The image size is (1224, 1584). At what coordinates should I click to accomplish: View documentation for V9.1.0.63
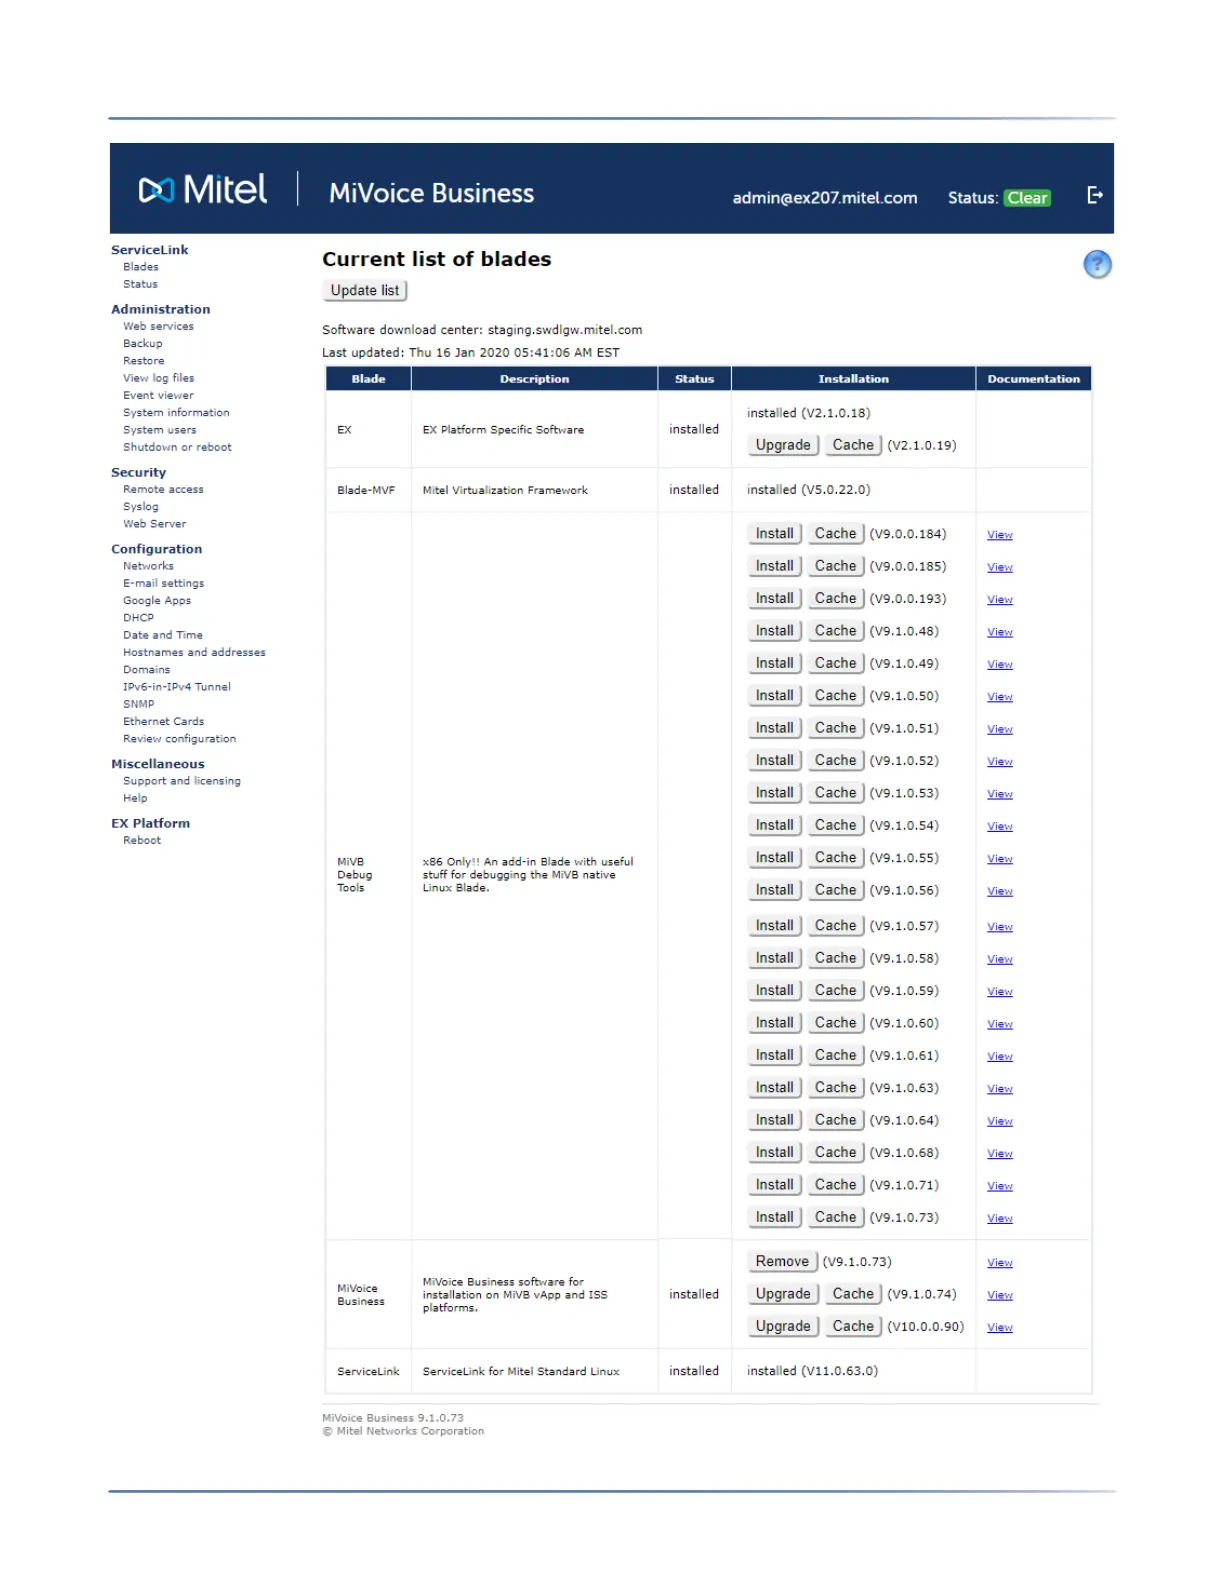(1000, 1089)
